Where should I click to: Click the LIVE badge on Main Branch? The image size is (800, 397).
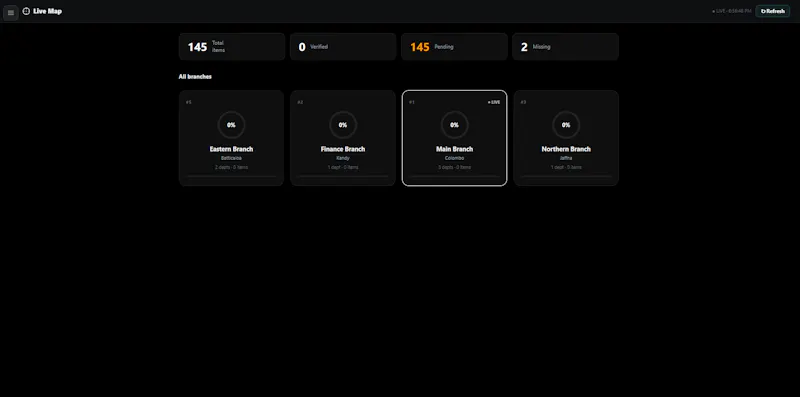coord(494,102)
